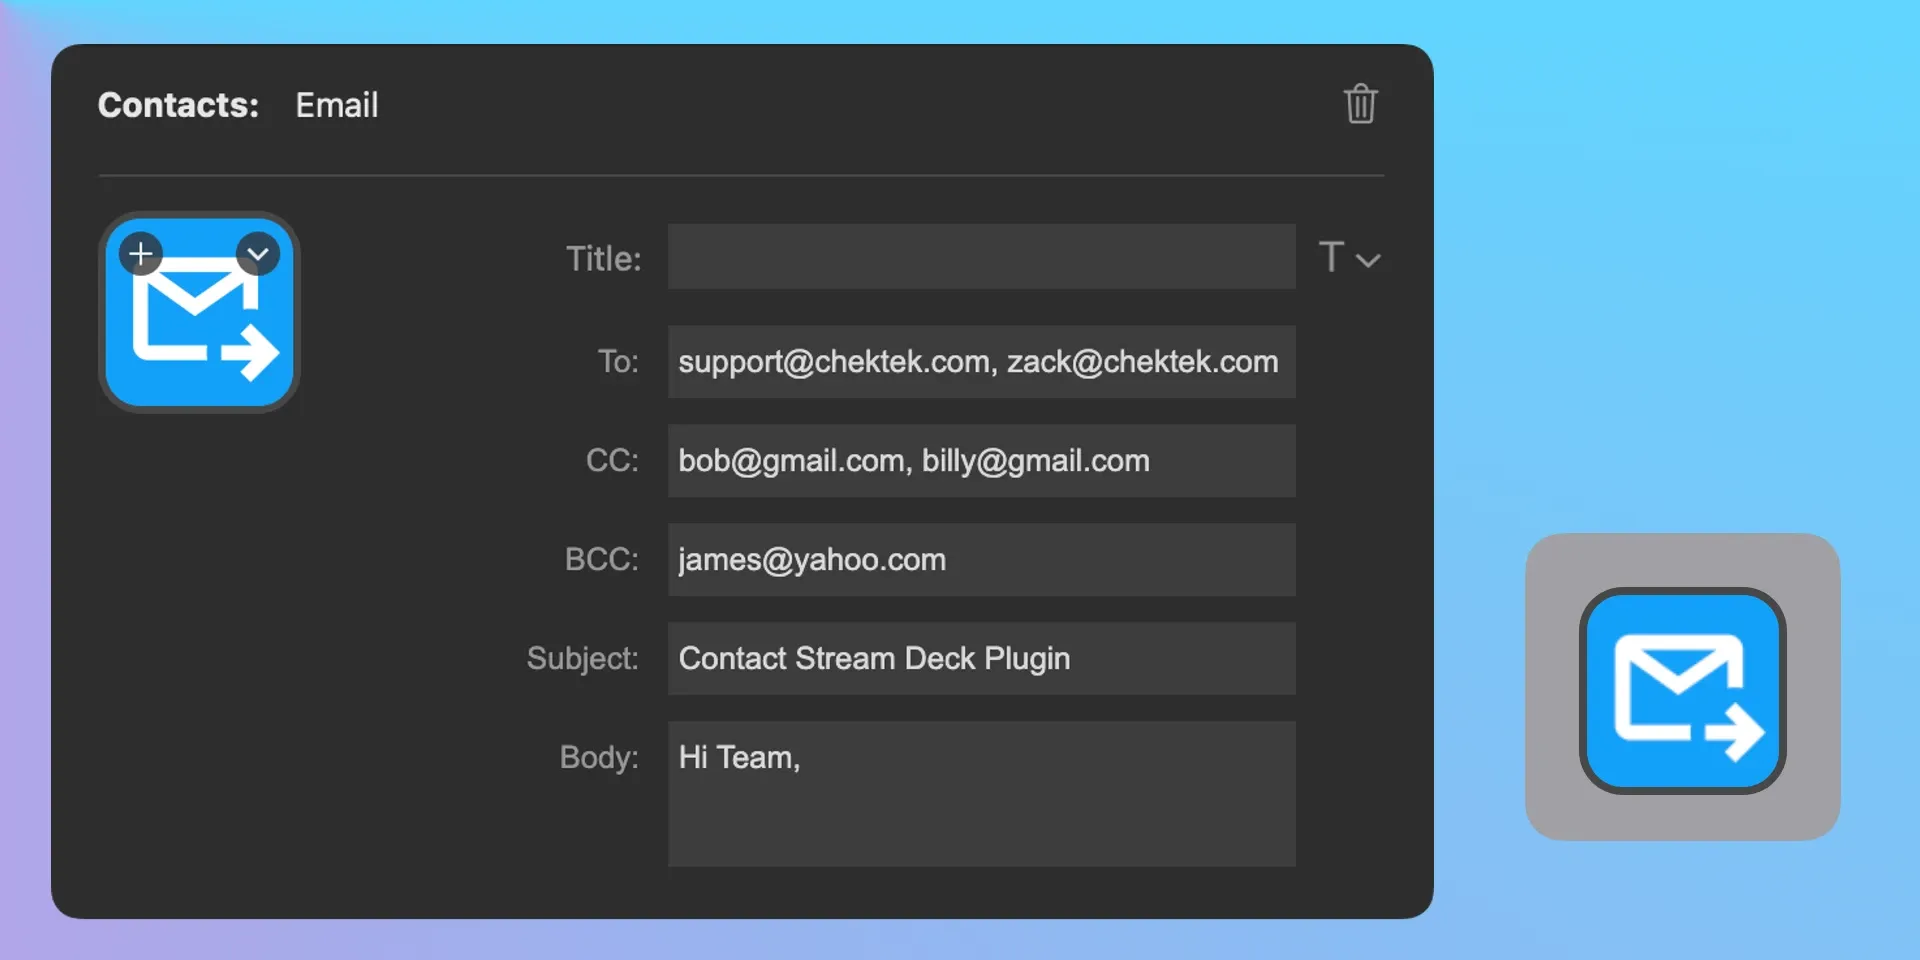This screenshot has height=960, width=1920.
Task: Click the trash icon to delete the action
Action: (x=1360, y=104)
